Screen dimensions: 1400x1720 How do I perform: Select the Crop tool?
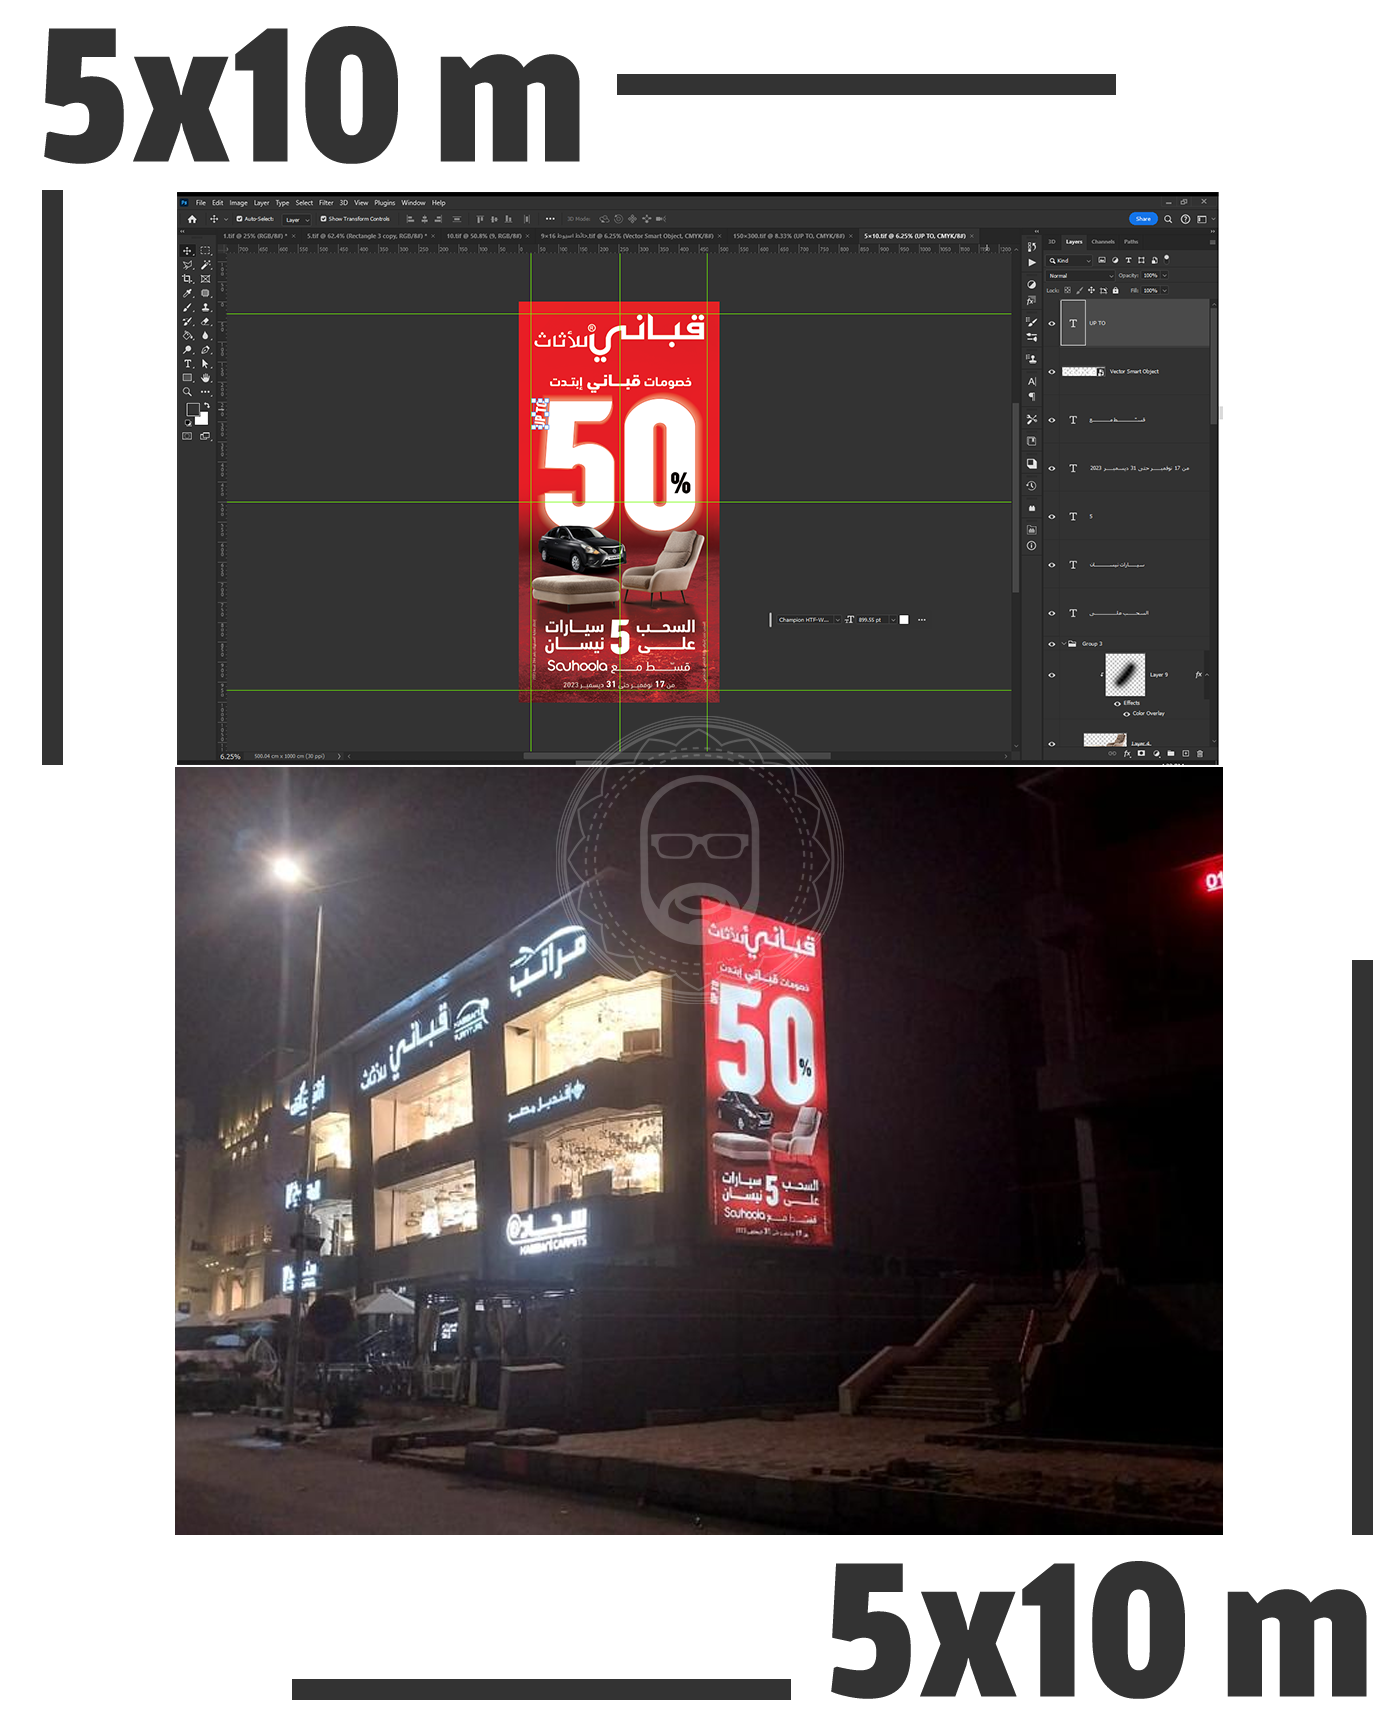(x=187, y=279)
